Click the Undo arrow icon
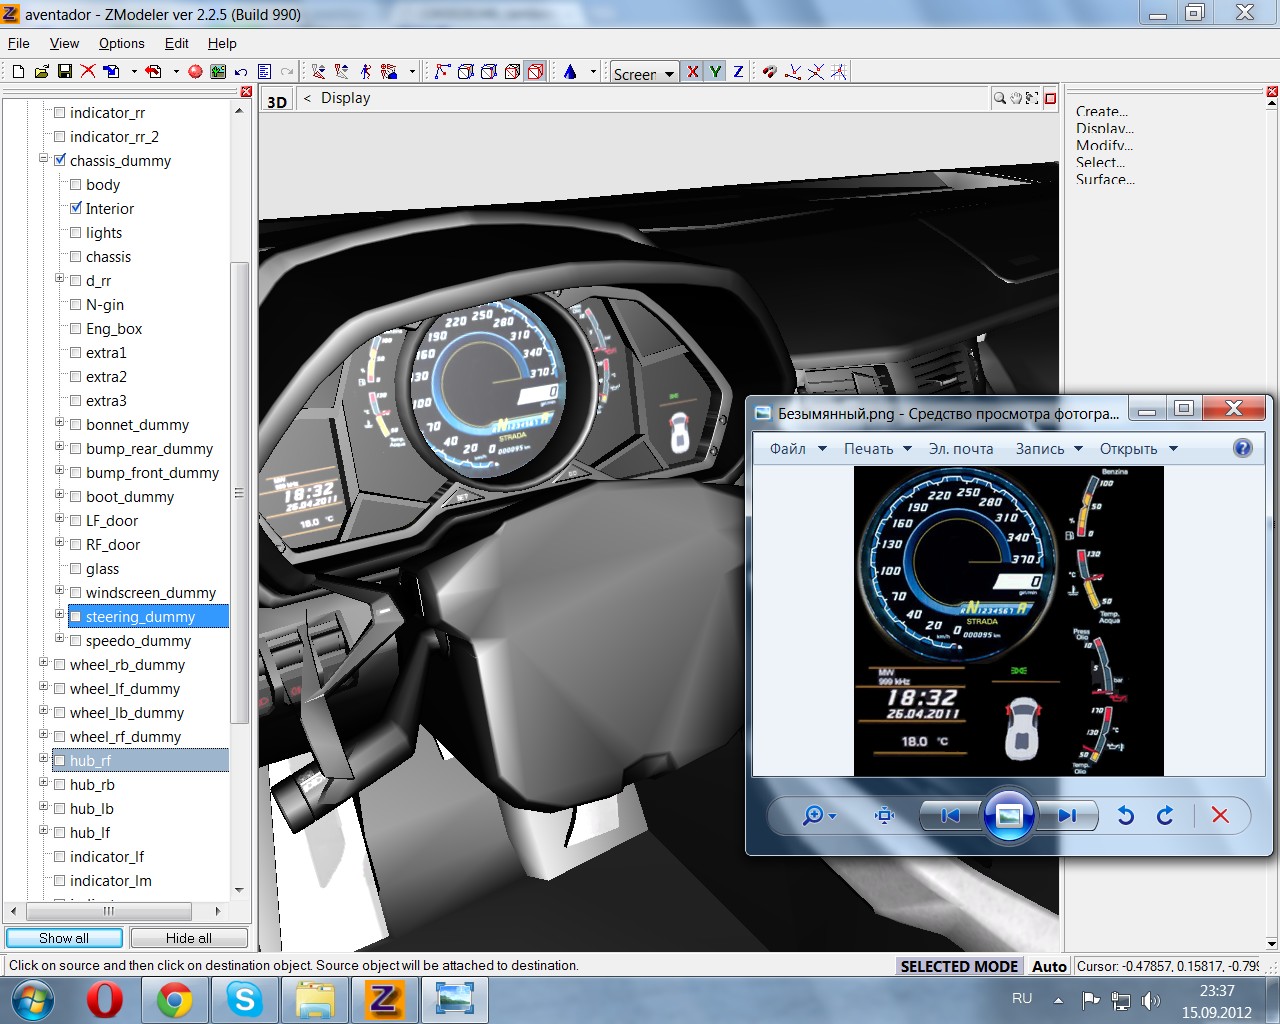1280x1024 pixels. 241,71
